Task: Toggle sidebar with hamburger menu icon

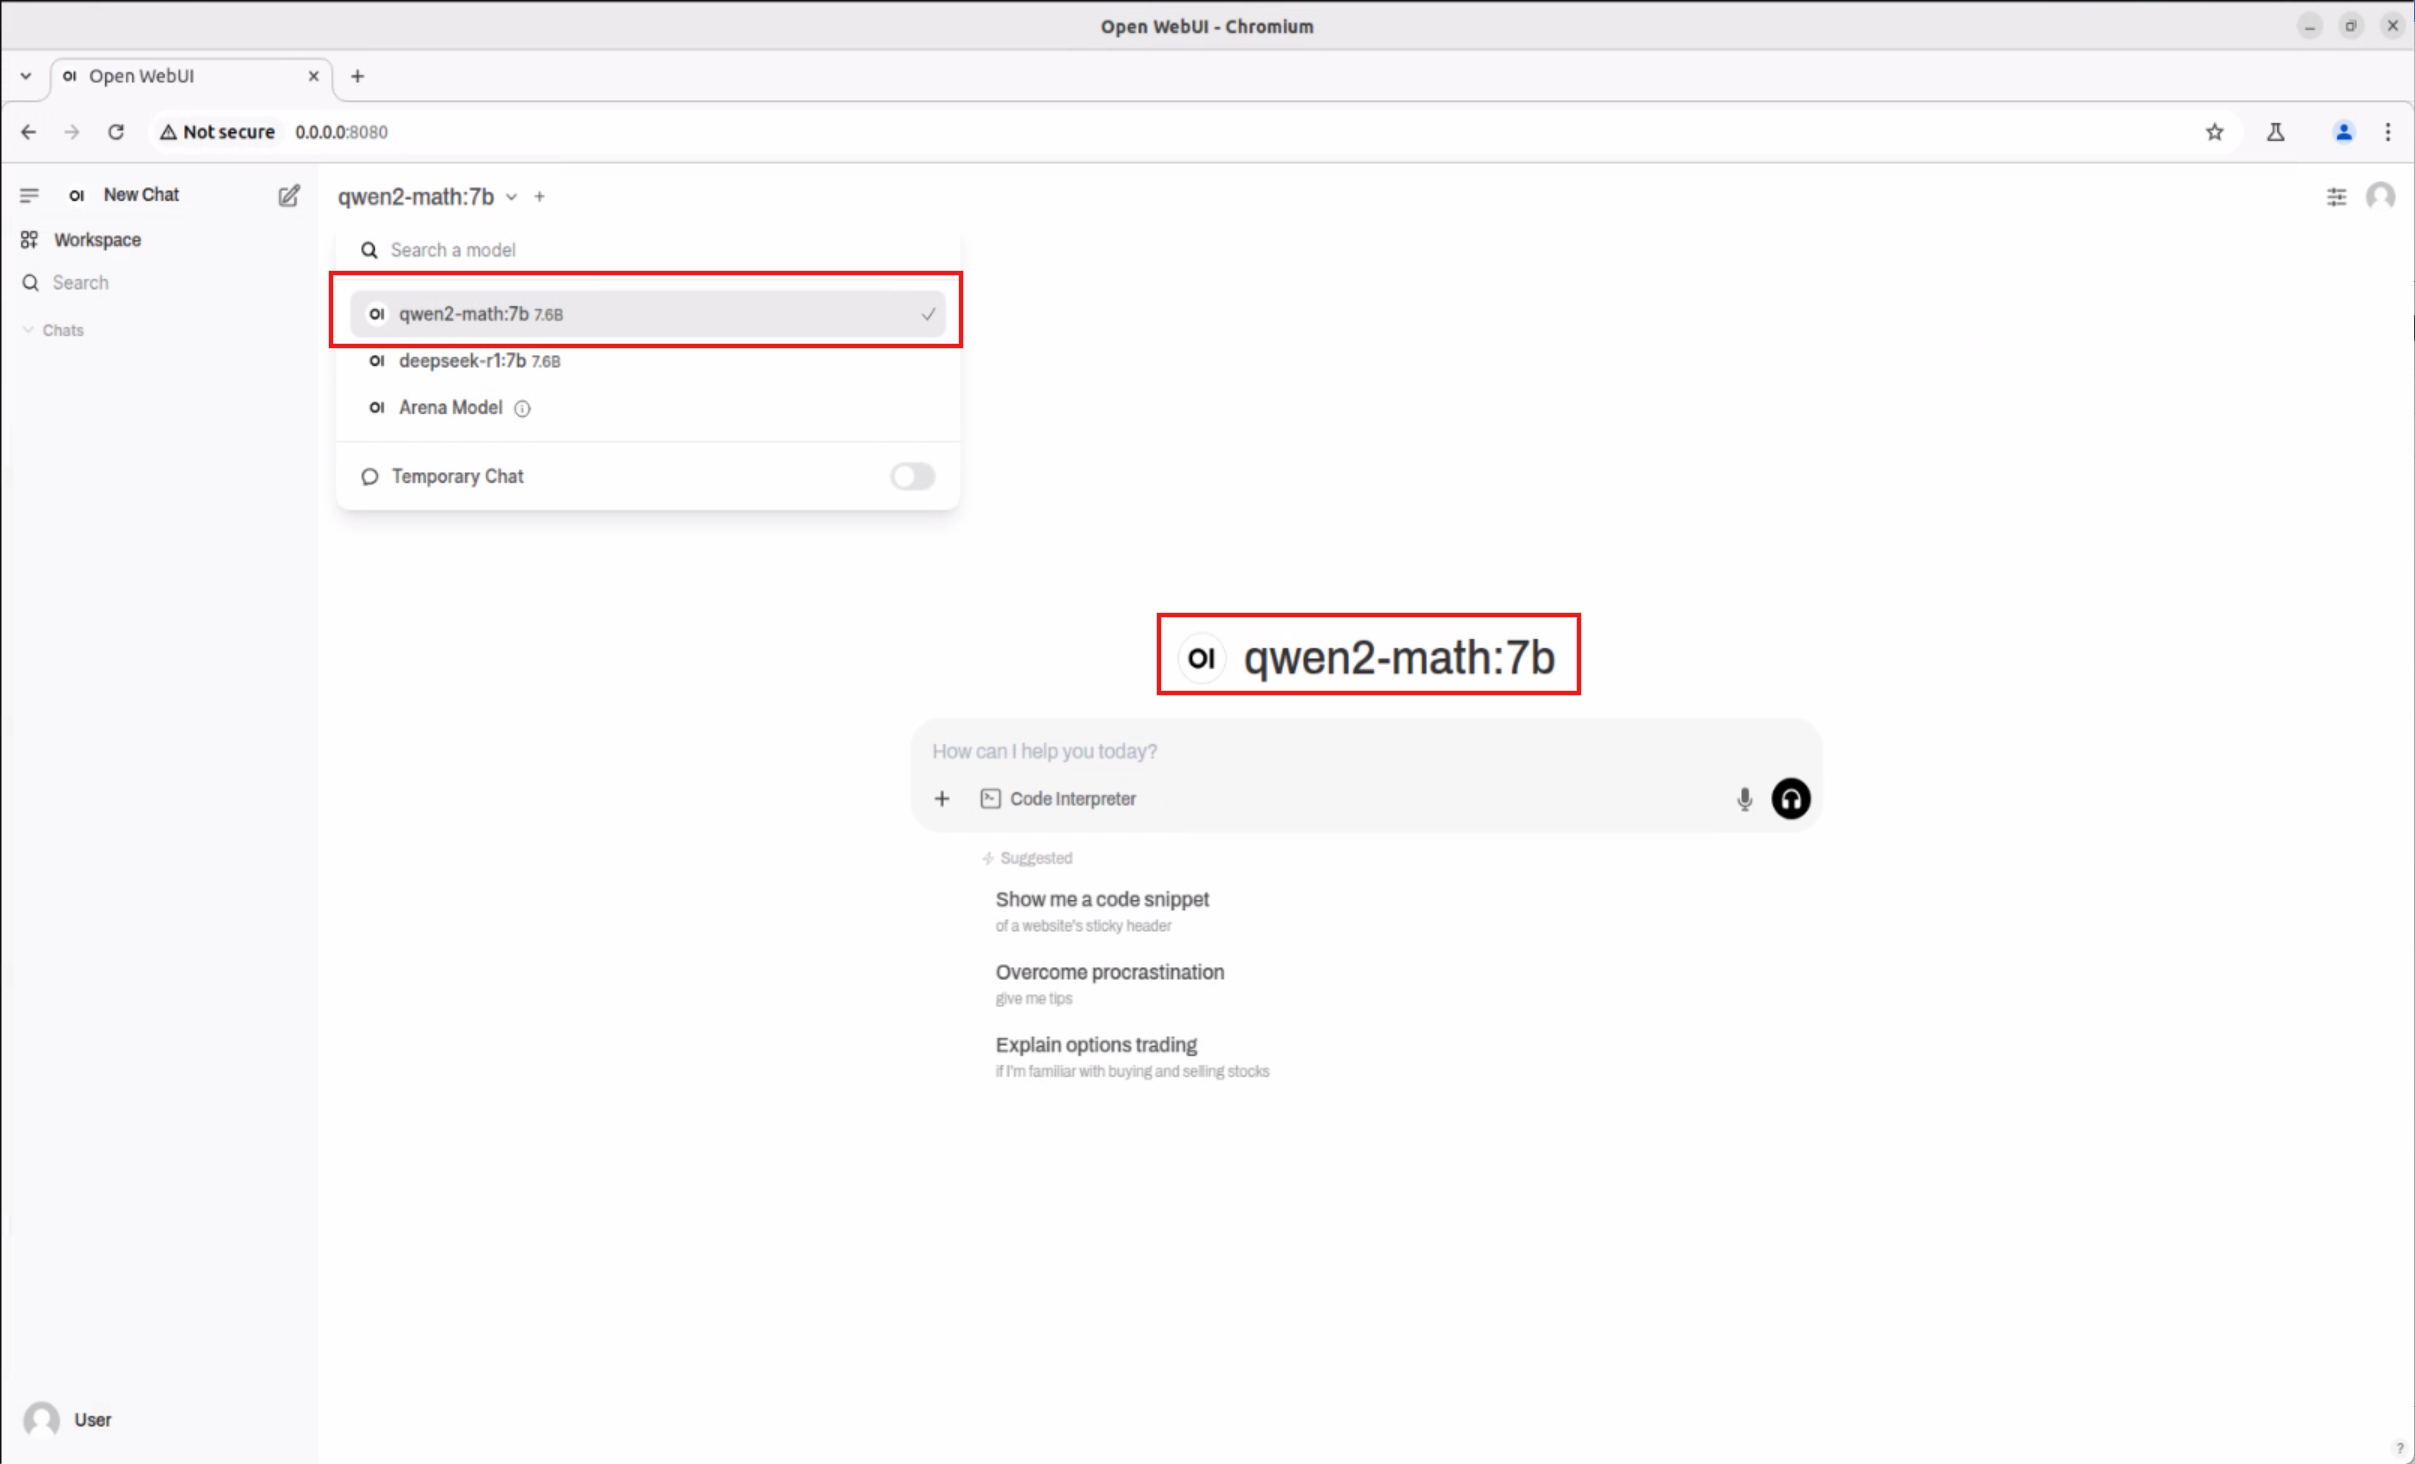Action: point(29,195)
